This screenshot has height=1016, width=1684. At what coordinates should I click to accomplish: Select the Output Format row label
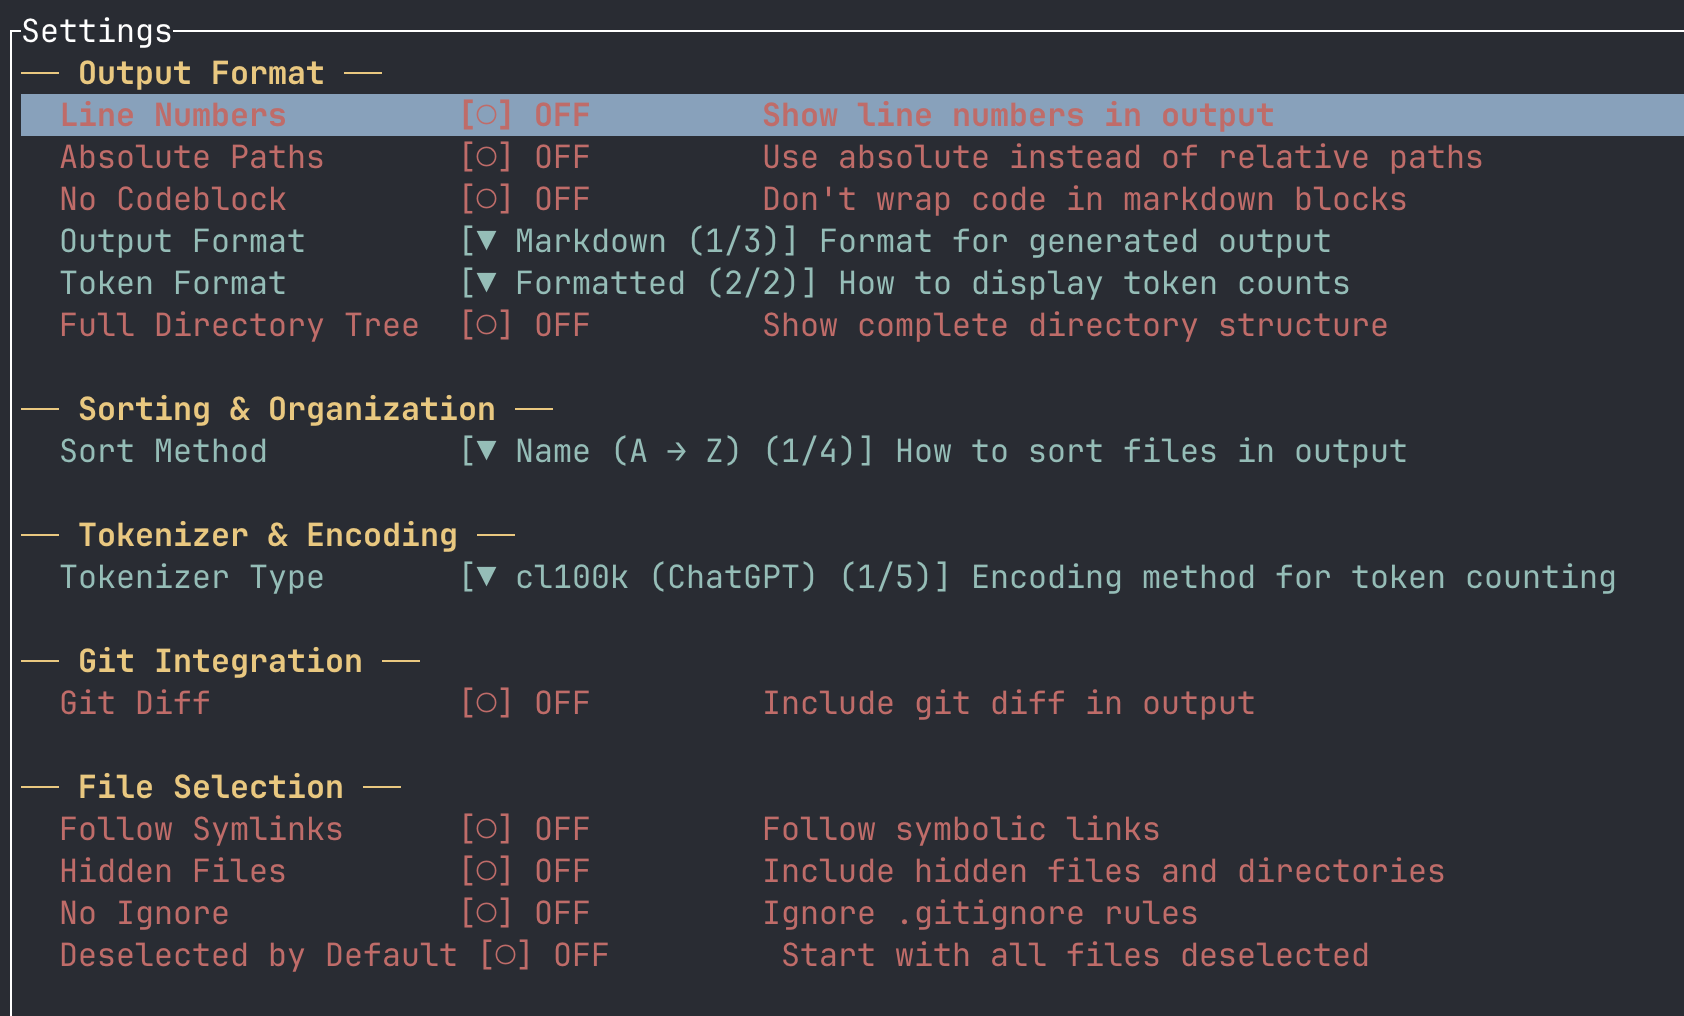click(x=183, y=241)
